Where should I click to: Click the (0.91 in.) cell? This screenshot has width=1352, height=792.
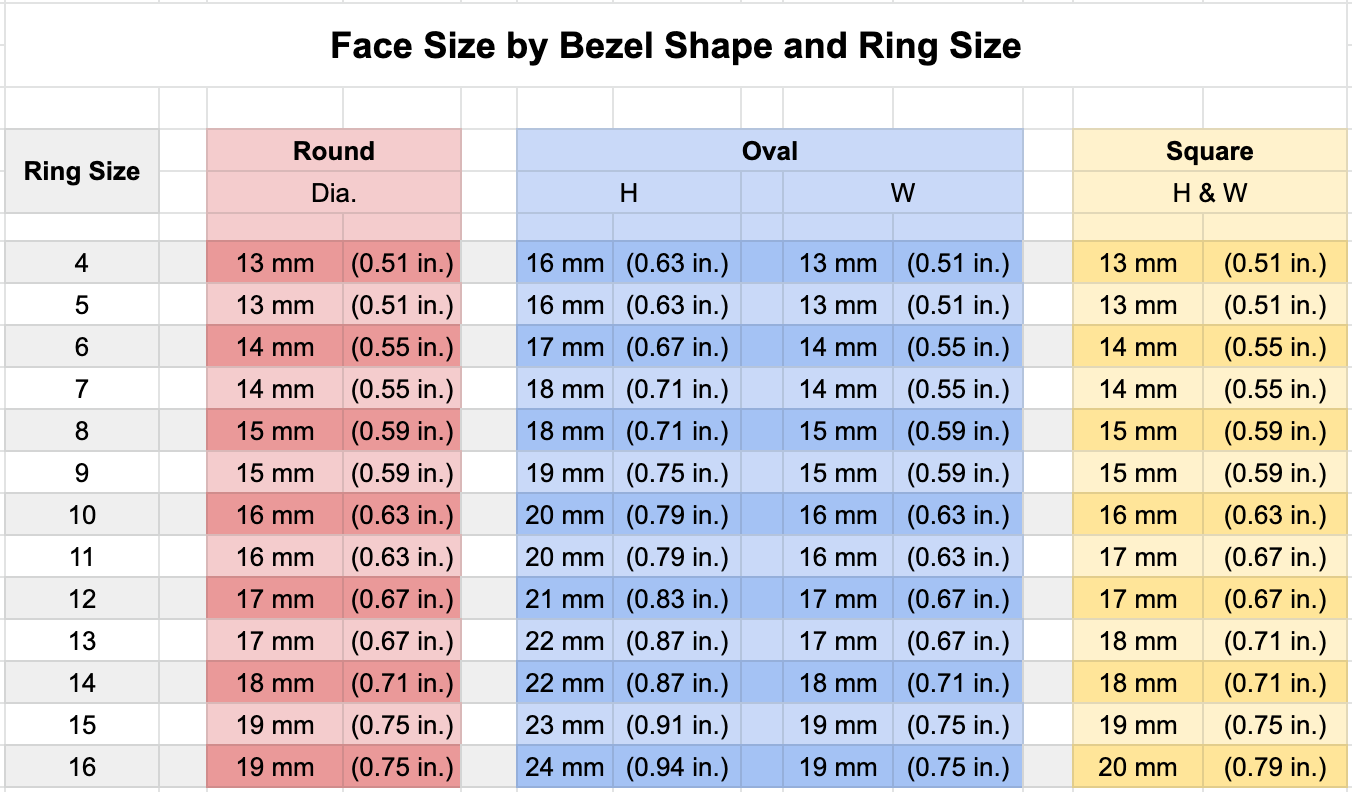(x=677, y=725)
